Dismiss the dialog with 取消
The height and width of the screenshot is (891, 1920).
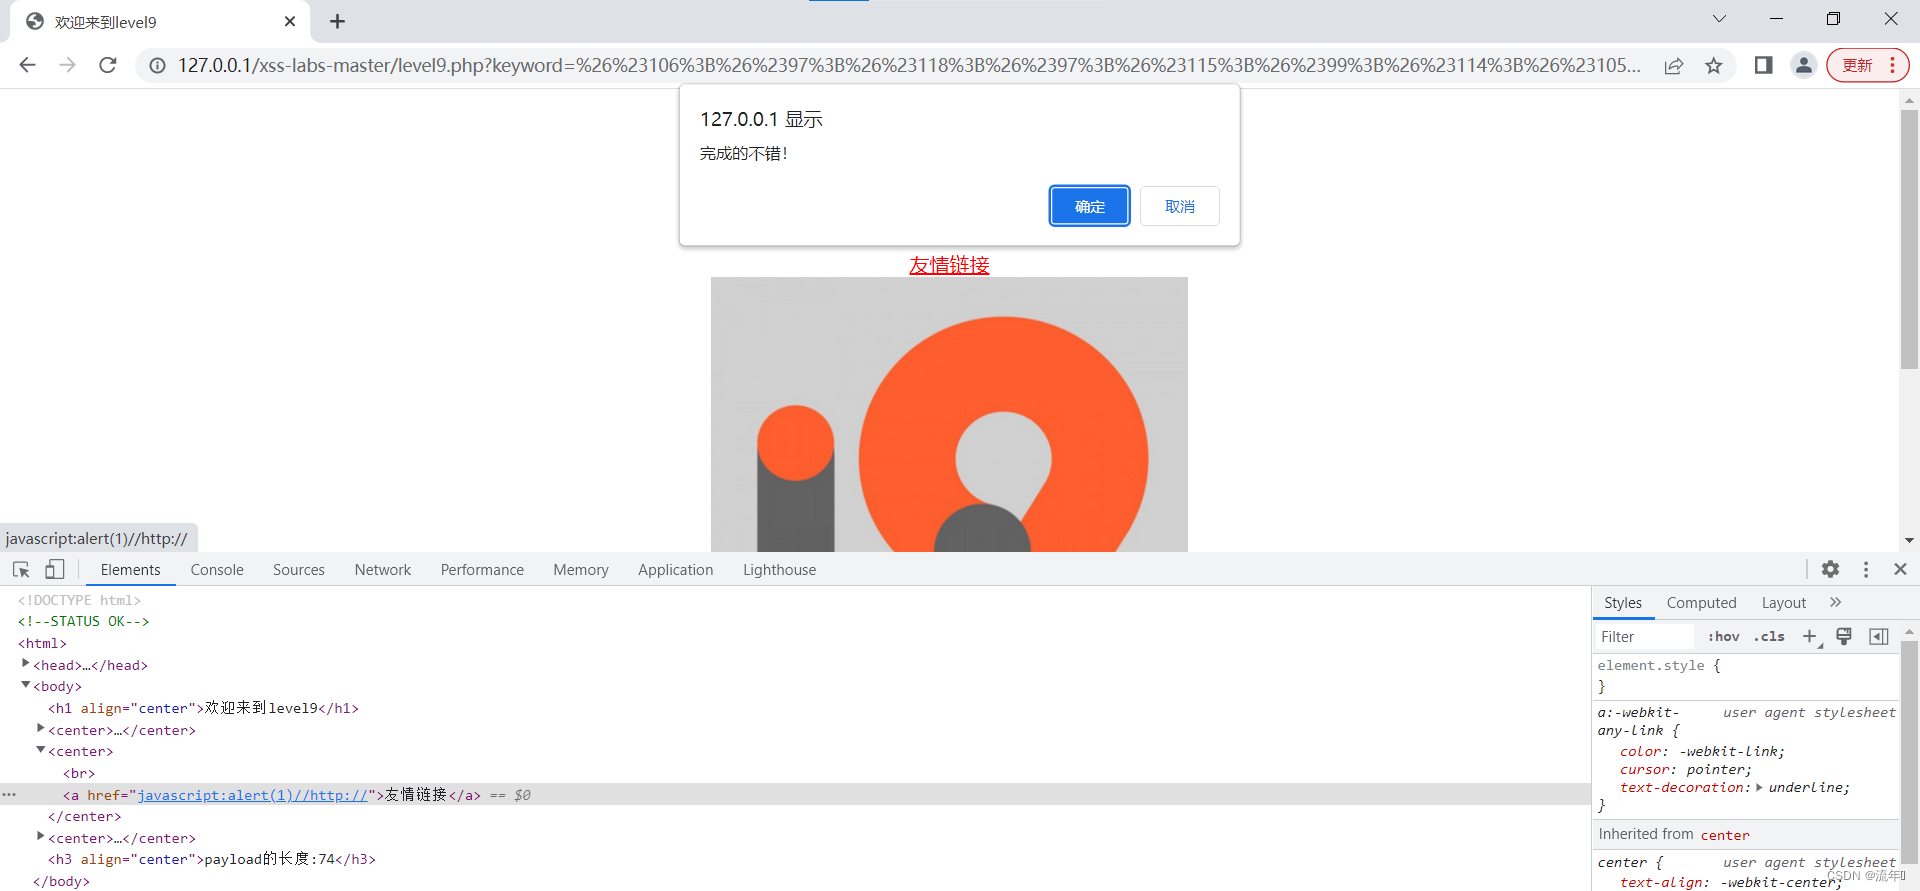click(x=1180, y=206)
